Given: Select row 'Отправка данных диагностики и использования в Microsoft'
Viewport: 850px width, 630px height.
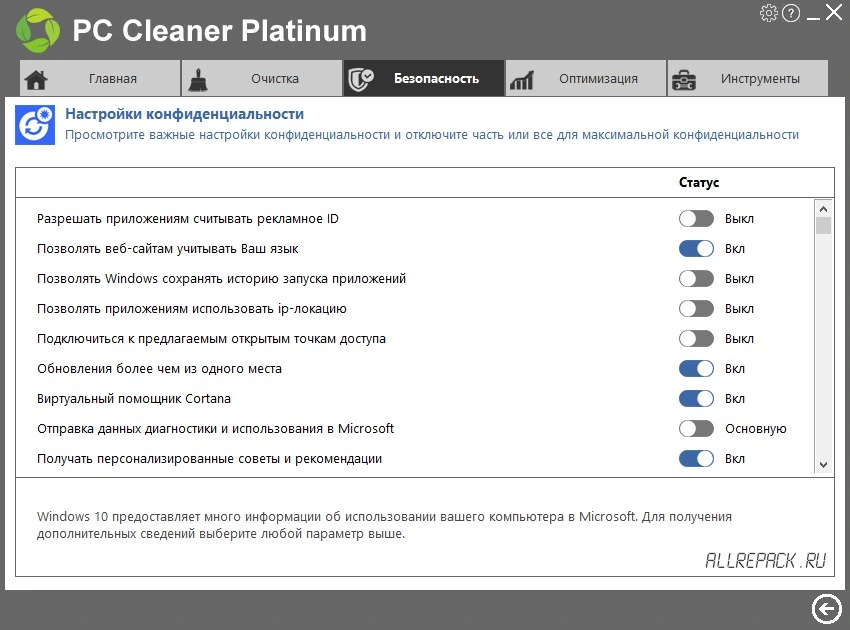Looking at the screenshot, I should (x=415, y=428).
